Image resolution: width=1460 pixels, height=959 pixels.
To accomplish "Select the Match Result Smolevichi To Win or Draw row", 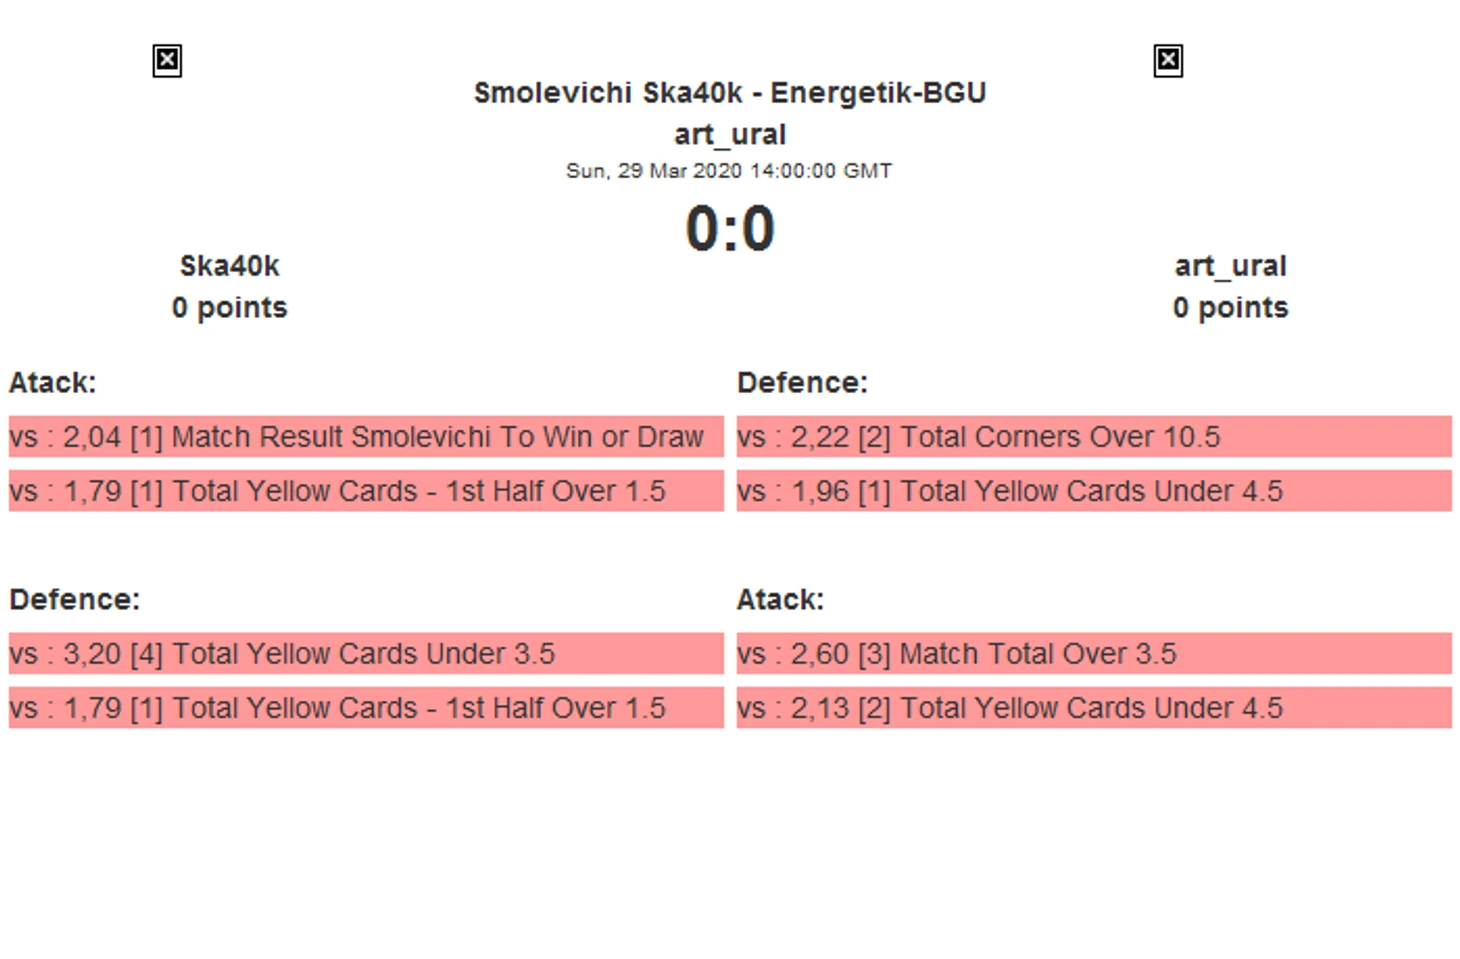I will pos(366,437).
